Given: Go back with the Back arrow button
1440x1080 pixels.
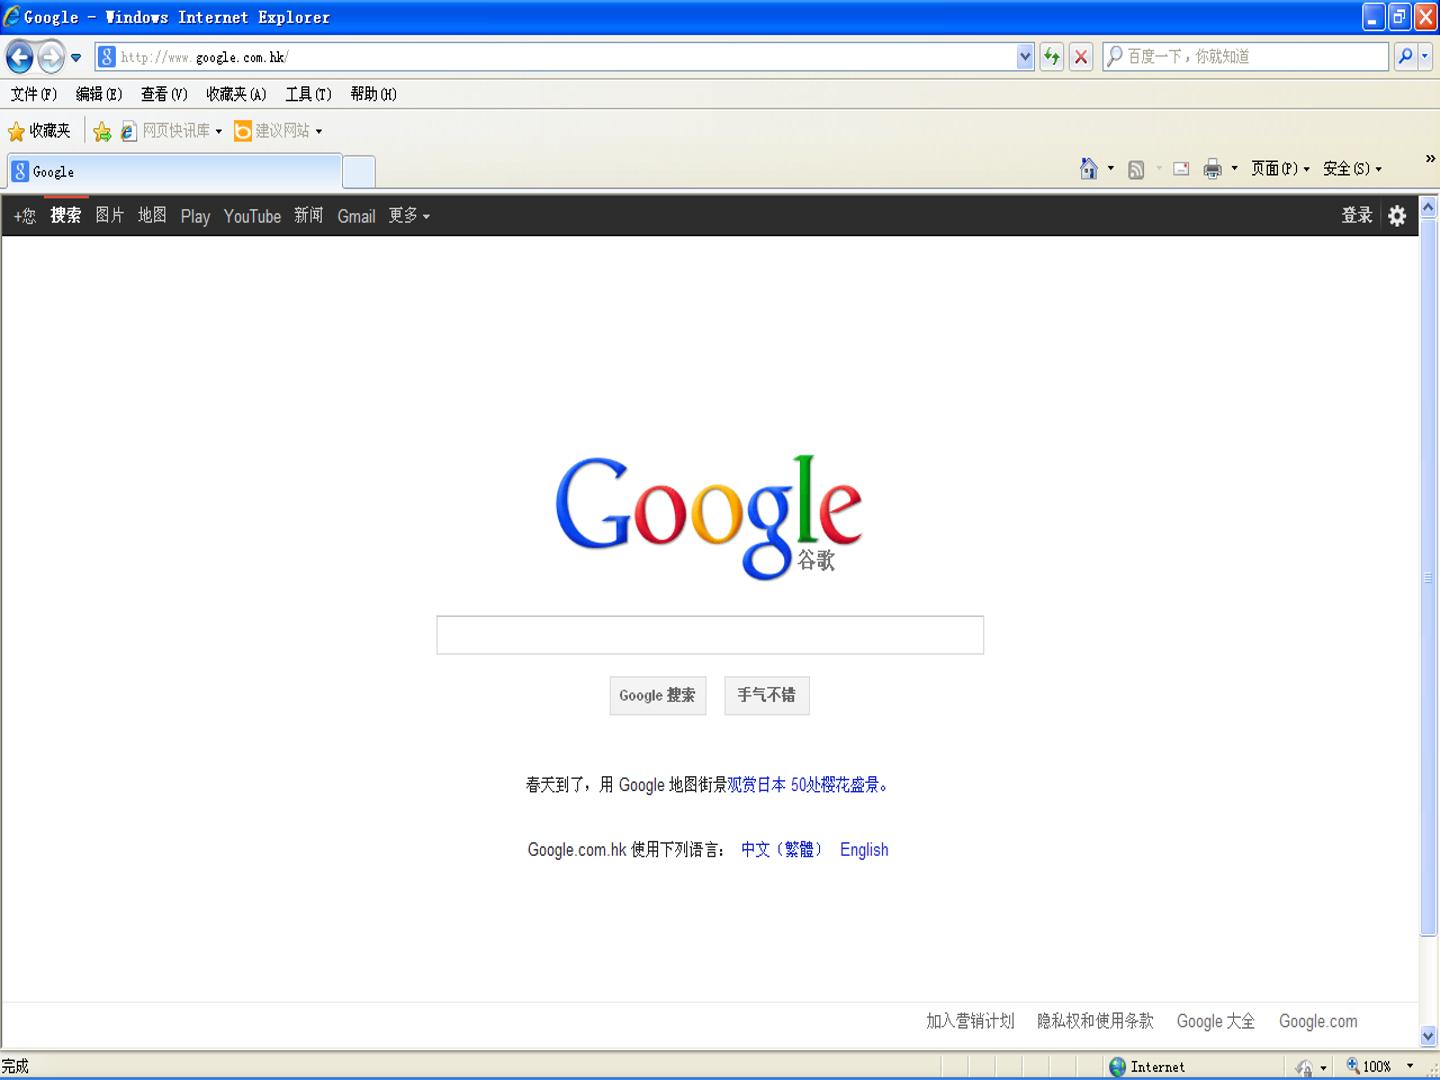Looking at the screenshot, I should pyautogui.click(x=20, y=57).
